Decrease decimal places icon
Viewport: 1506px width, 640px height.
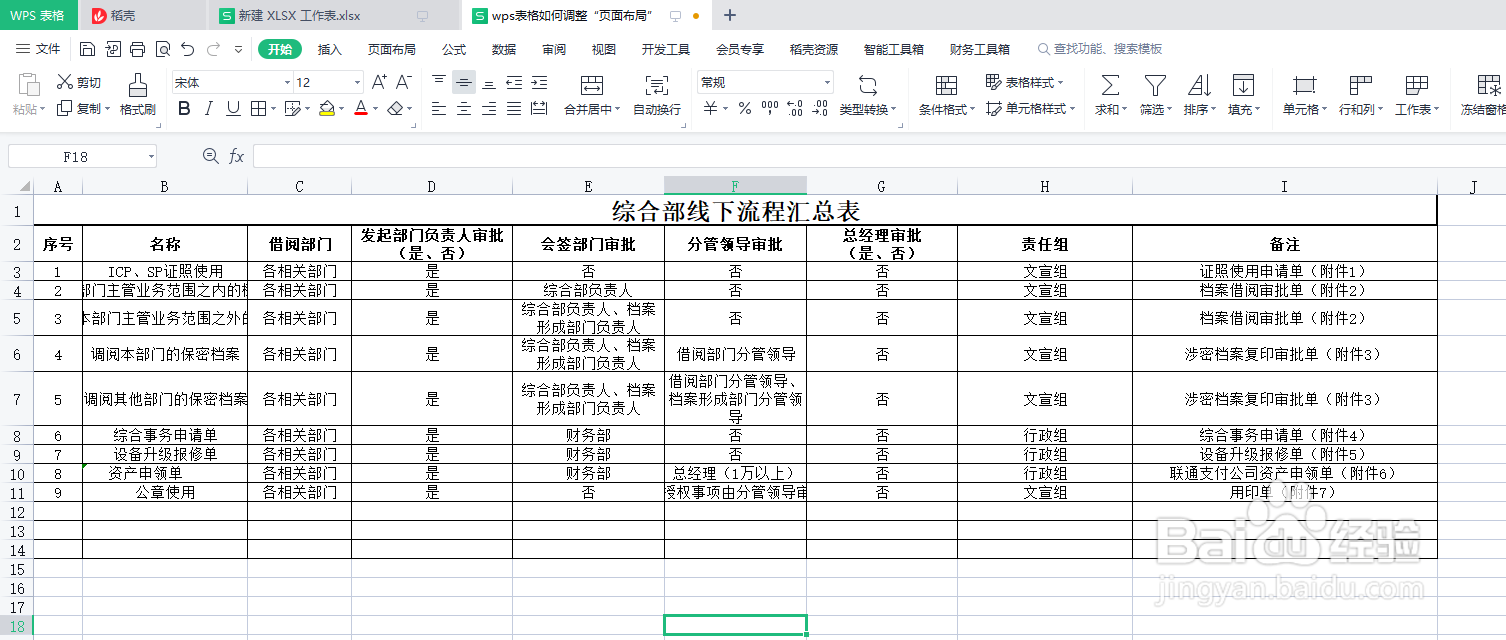pos(820,108)
